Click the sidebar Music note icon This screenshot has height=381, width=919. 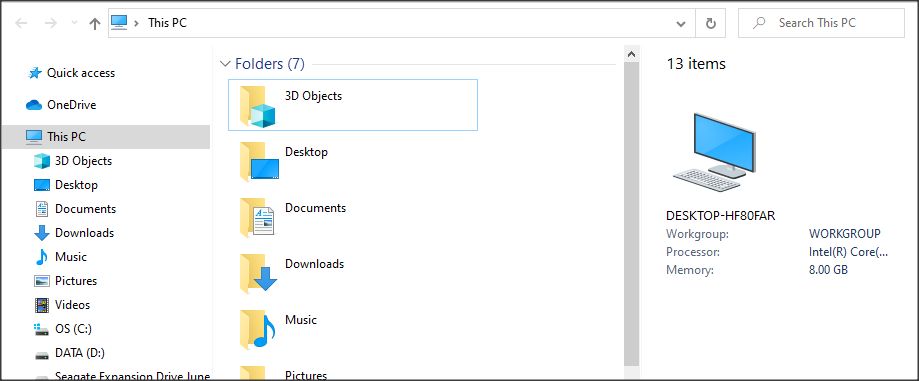coord(42,257)
